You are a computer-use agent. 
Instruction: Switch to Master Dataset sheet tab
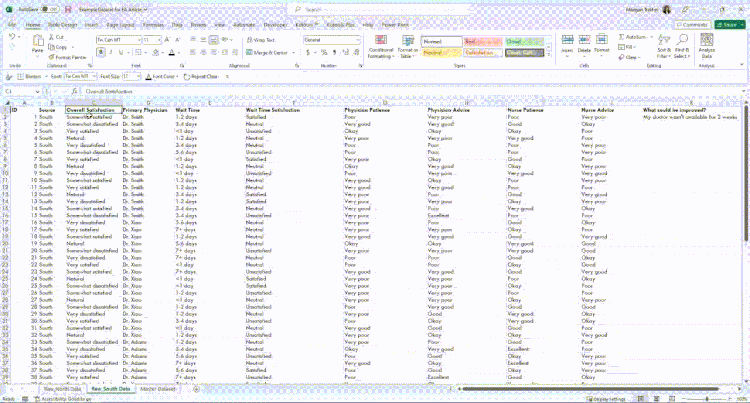pyautogui.click(x=157, y=389)
